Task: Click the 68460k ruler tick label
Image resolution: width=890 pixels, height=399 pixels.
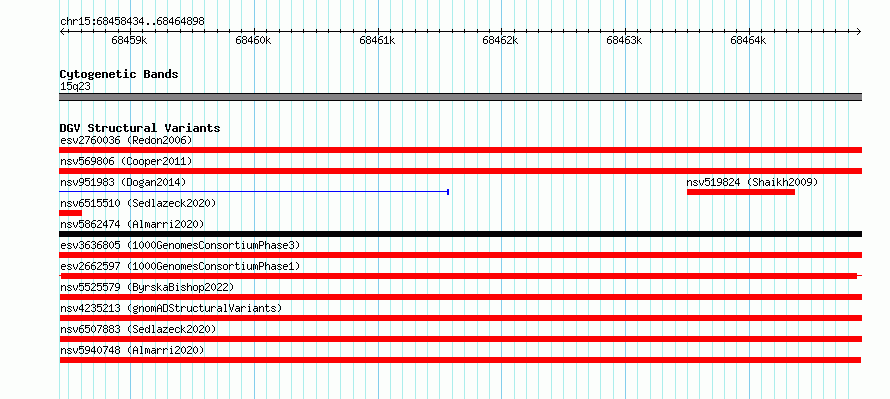Action: click(x=254, y=41)
